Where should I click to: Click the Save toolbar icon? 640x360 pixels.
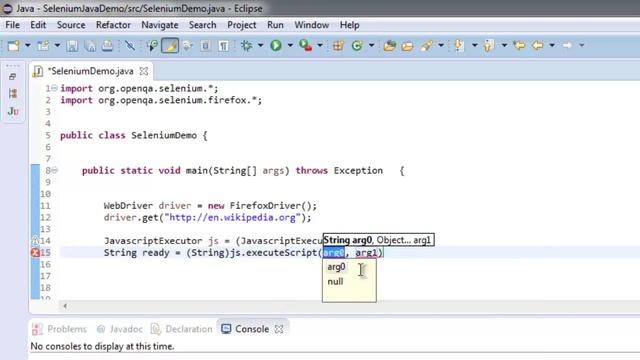pyautogui.click(x=72, y=45)
